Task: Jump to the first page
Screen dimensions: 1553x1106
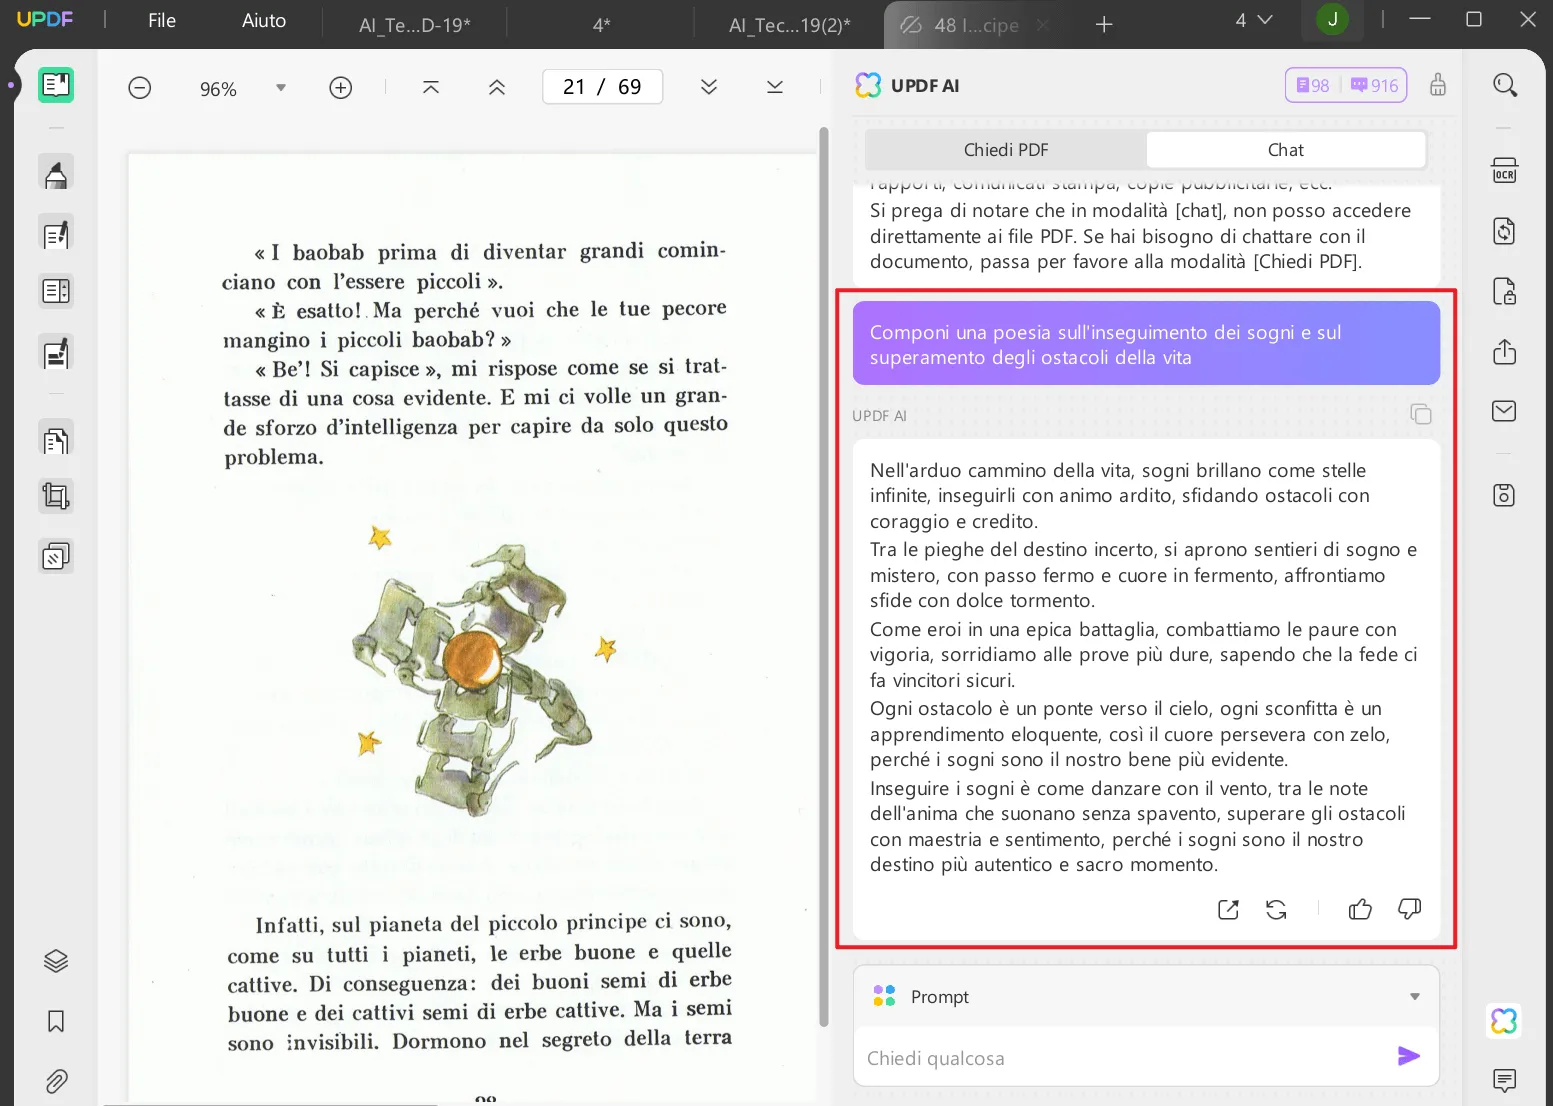Action: pos(431,88)
